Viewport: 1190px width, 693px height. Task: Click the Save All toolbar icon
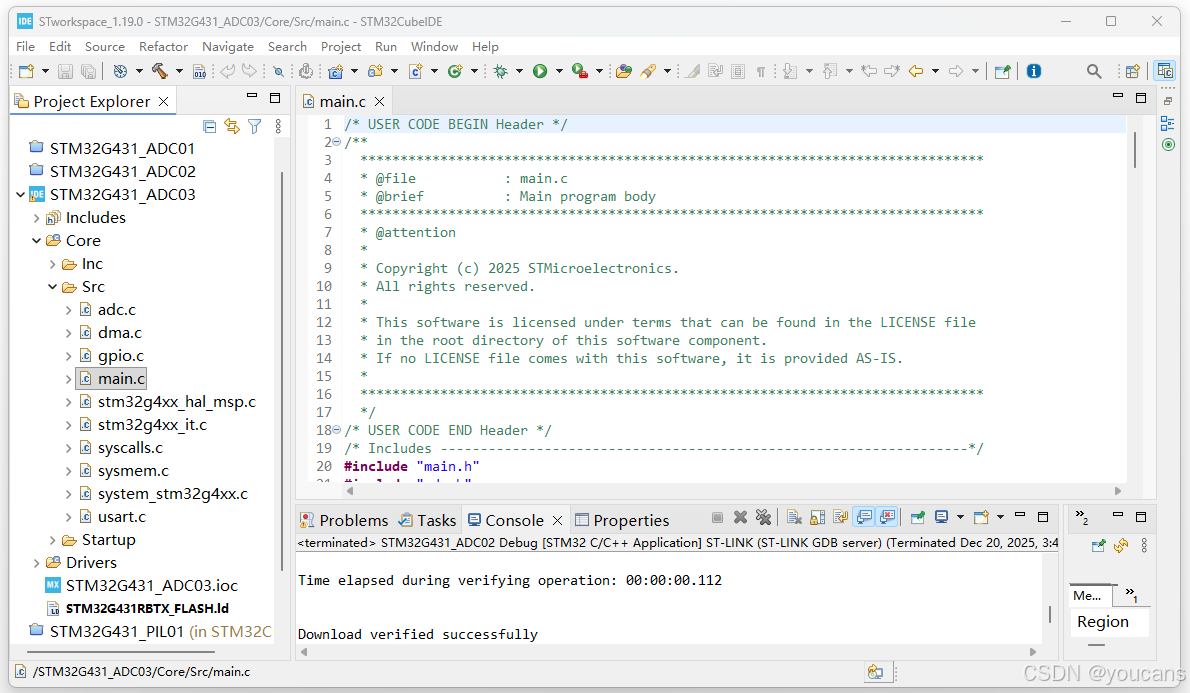[89, 71]
